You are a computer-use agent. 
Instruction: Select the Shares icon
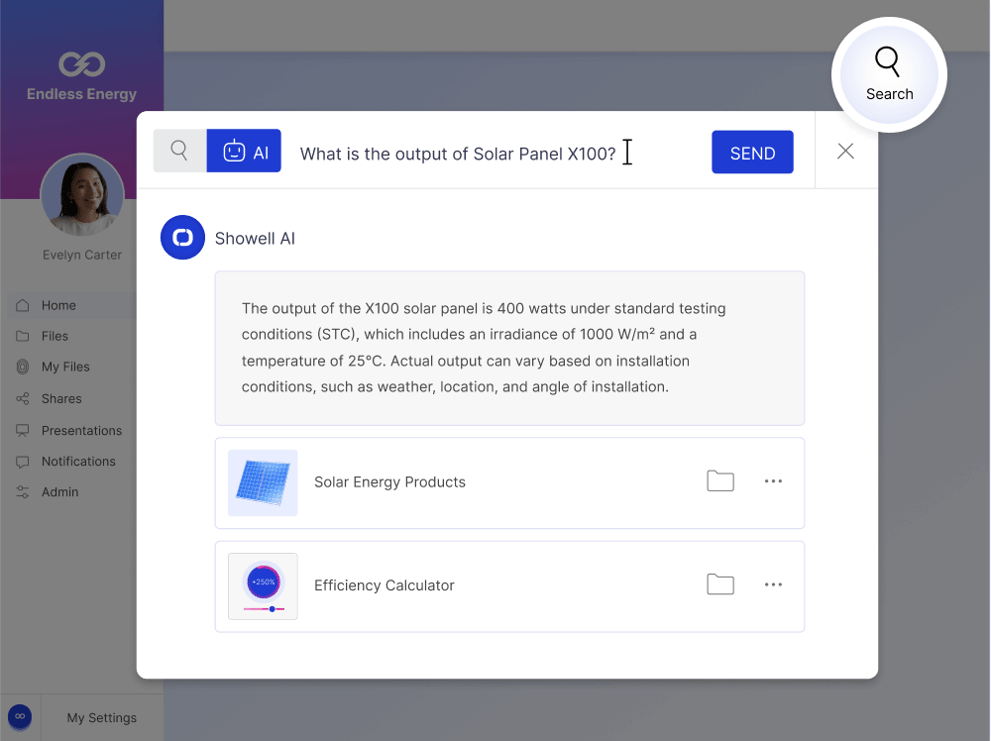tap(24, 398)
